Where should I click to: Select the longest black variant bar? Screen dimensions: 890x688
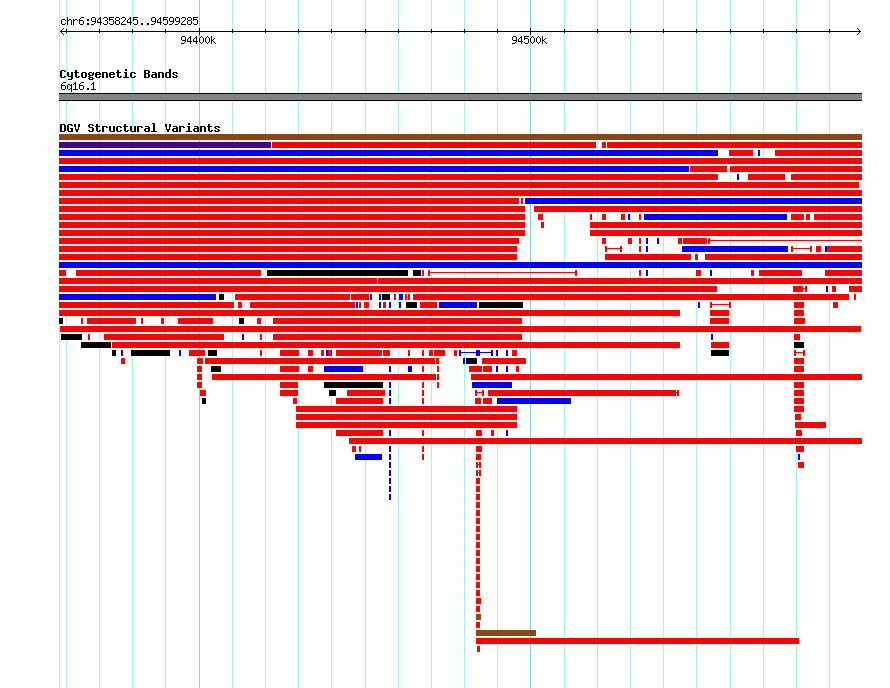click(337, 273)
